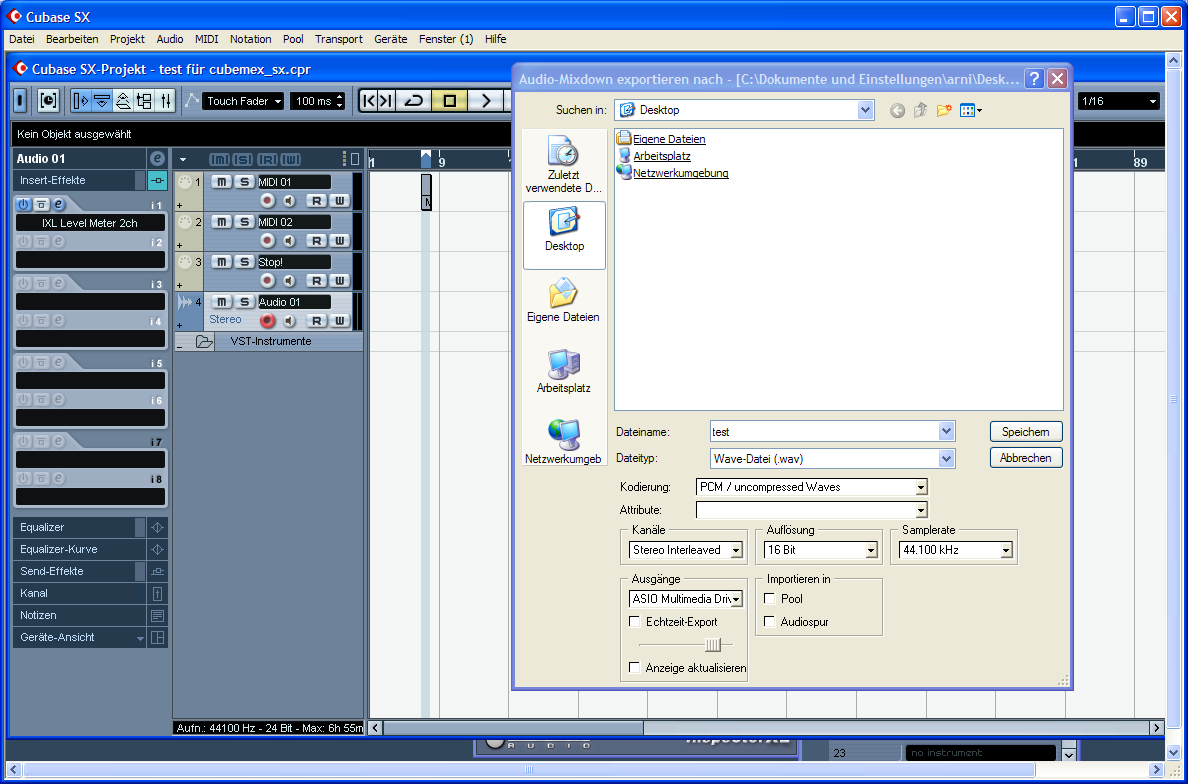Open the Suchen in folder dropdown
The height and width of the screenshot is (784, 1188).
point(865,111)
